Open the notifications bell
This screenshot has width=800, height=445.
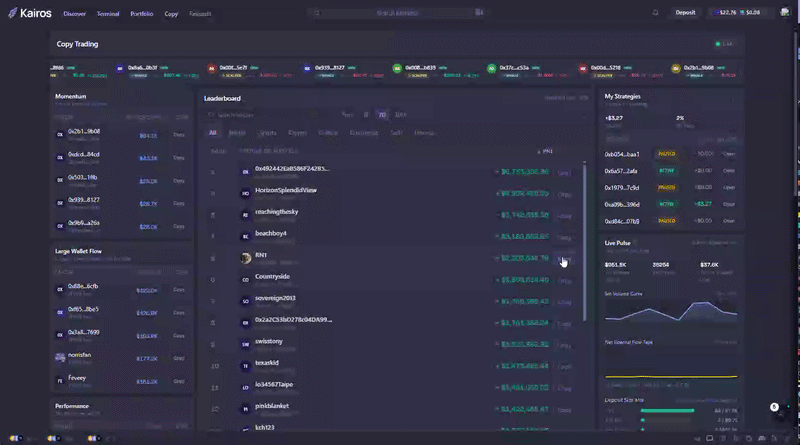click(x=655, y=13)
